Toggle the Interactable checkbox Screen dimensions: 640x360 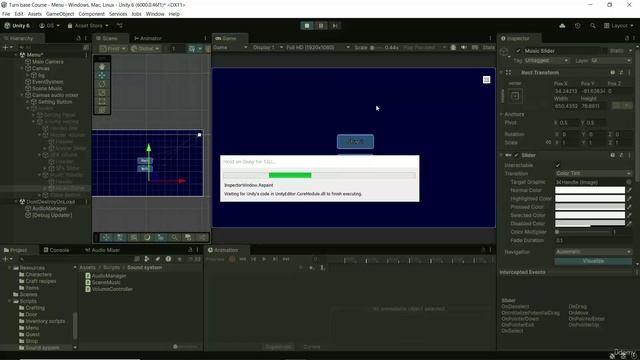pos(558,165)
